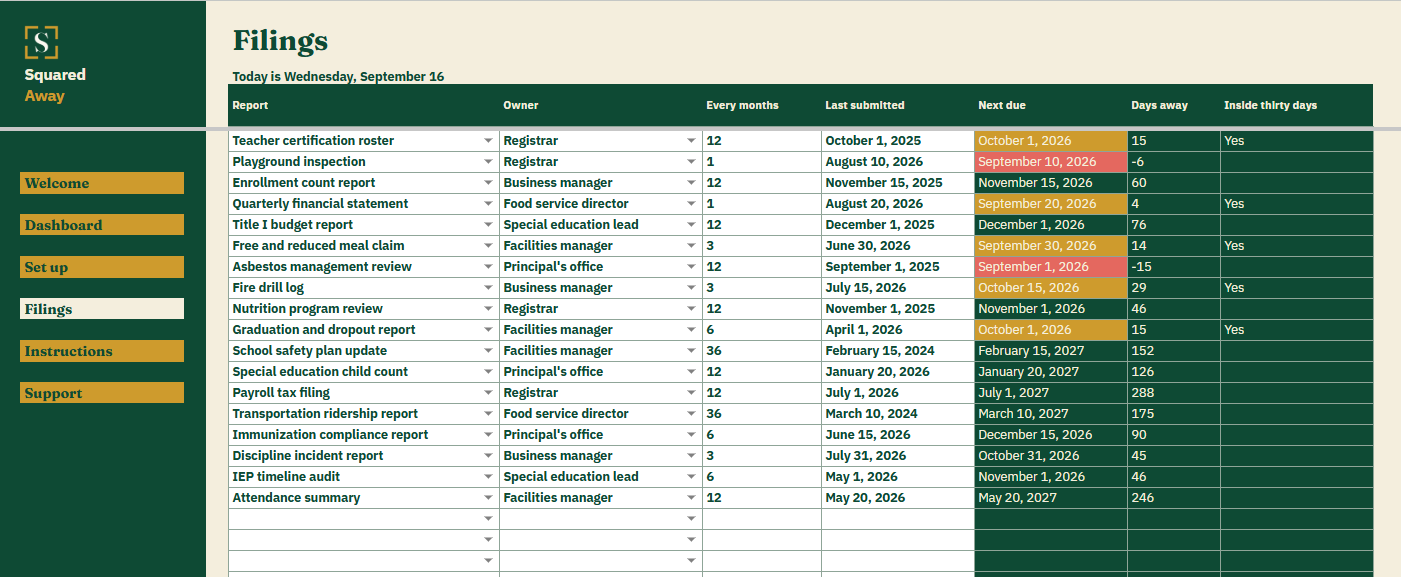Select Immunization compliance report cell
This screenshot has height=577, width=1401.
click(x=364, y=435)
